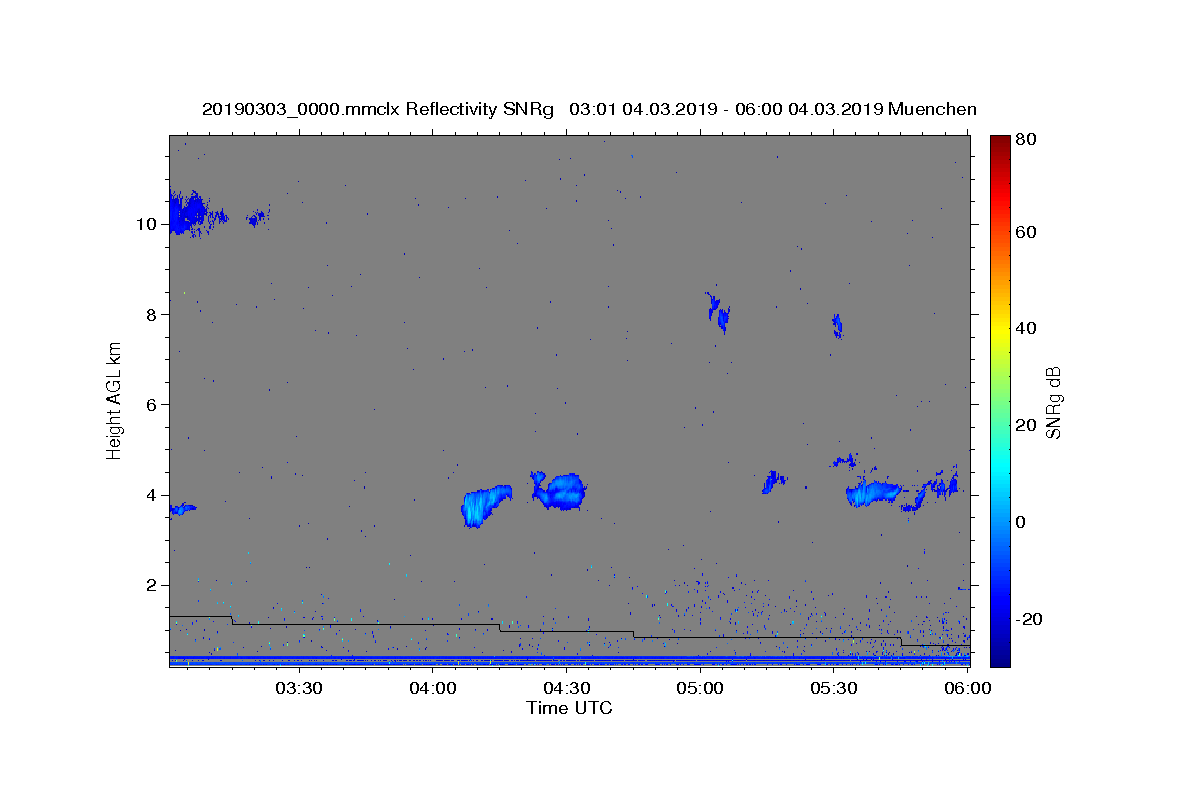
Task: Click the 06:00 time tick label
Action: [968, 688]
